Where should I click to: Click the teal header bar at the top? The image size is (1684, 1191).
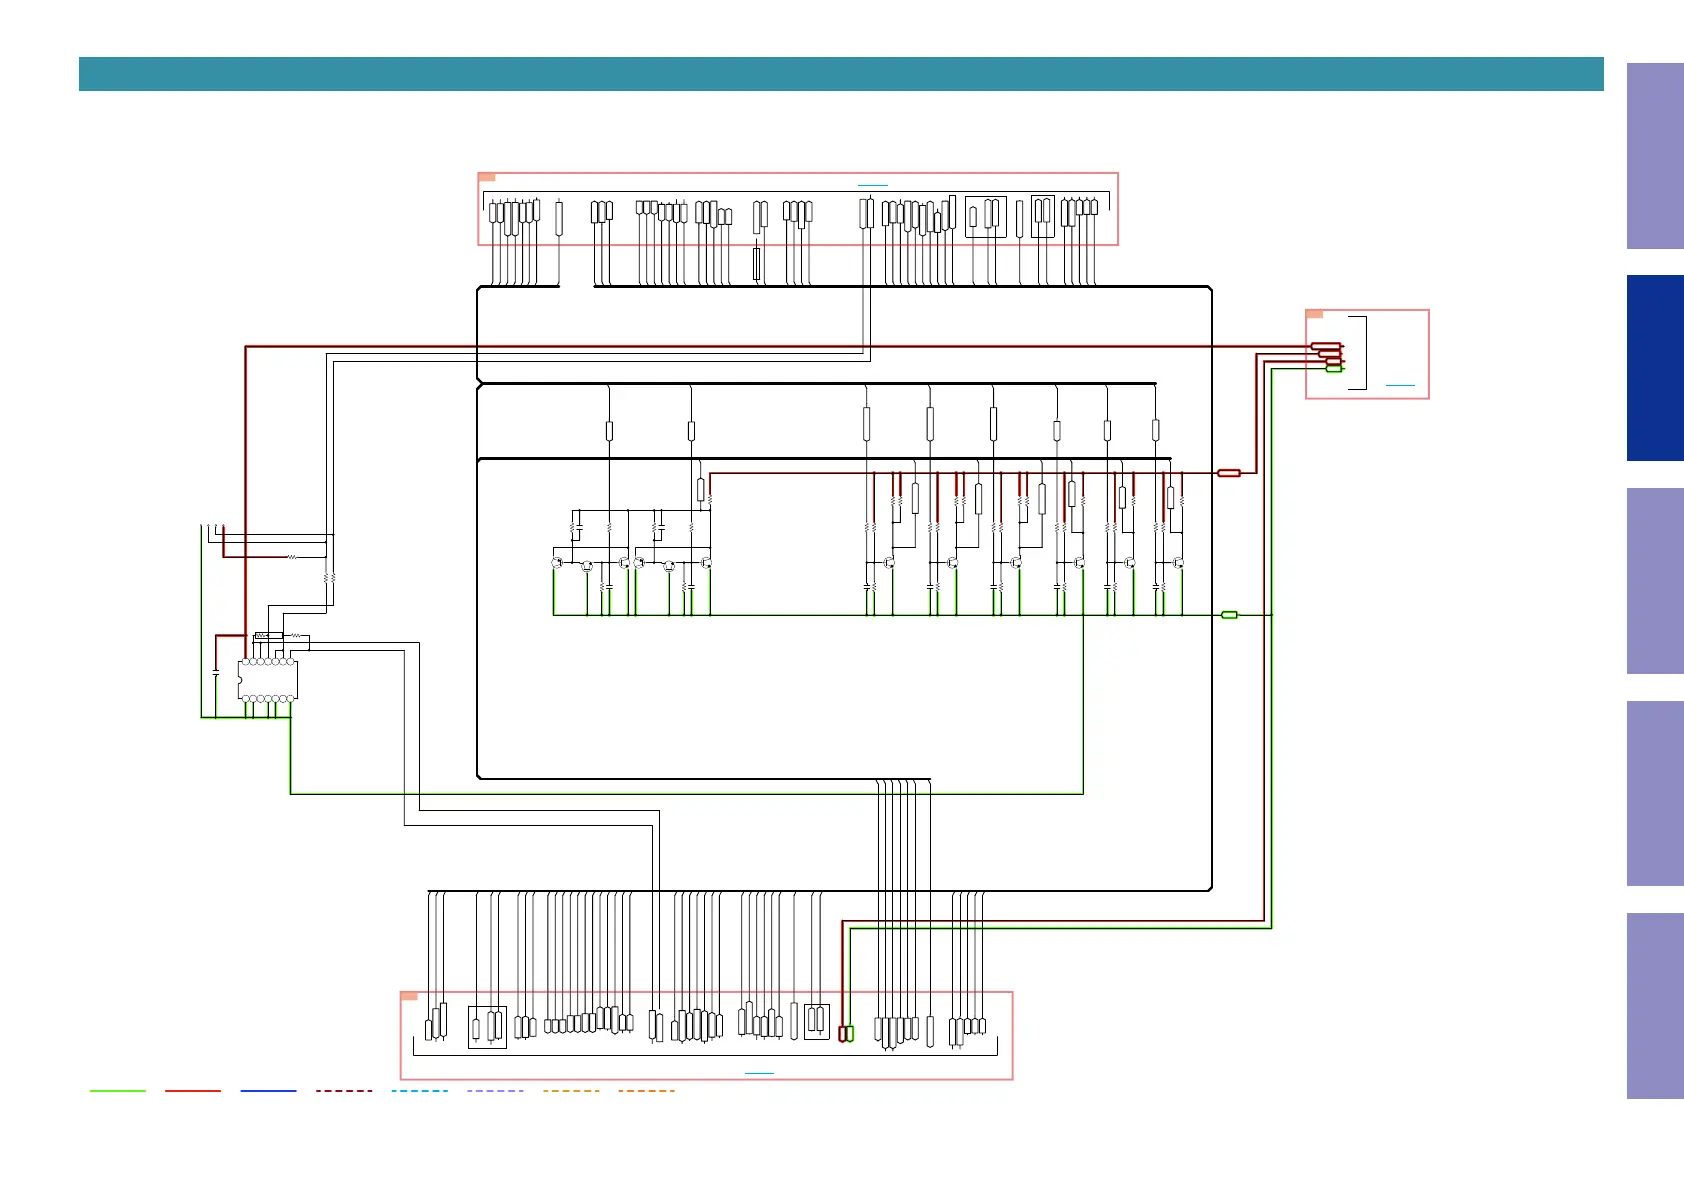(840, 74)
